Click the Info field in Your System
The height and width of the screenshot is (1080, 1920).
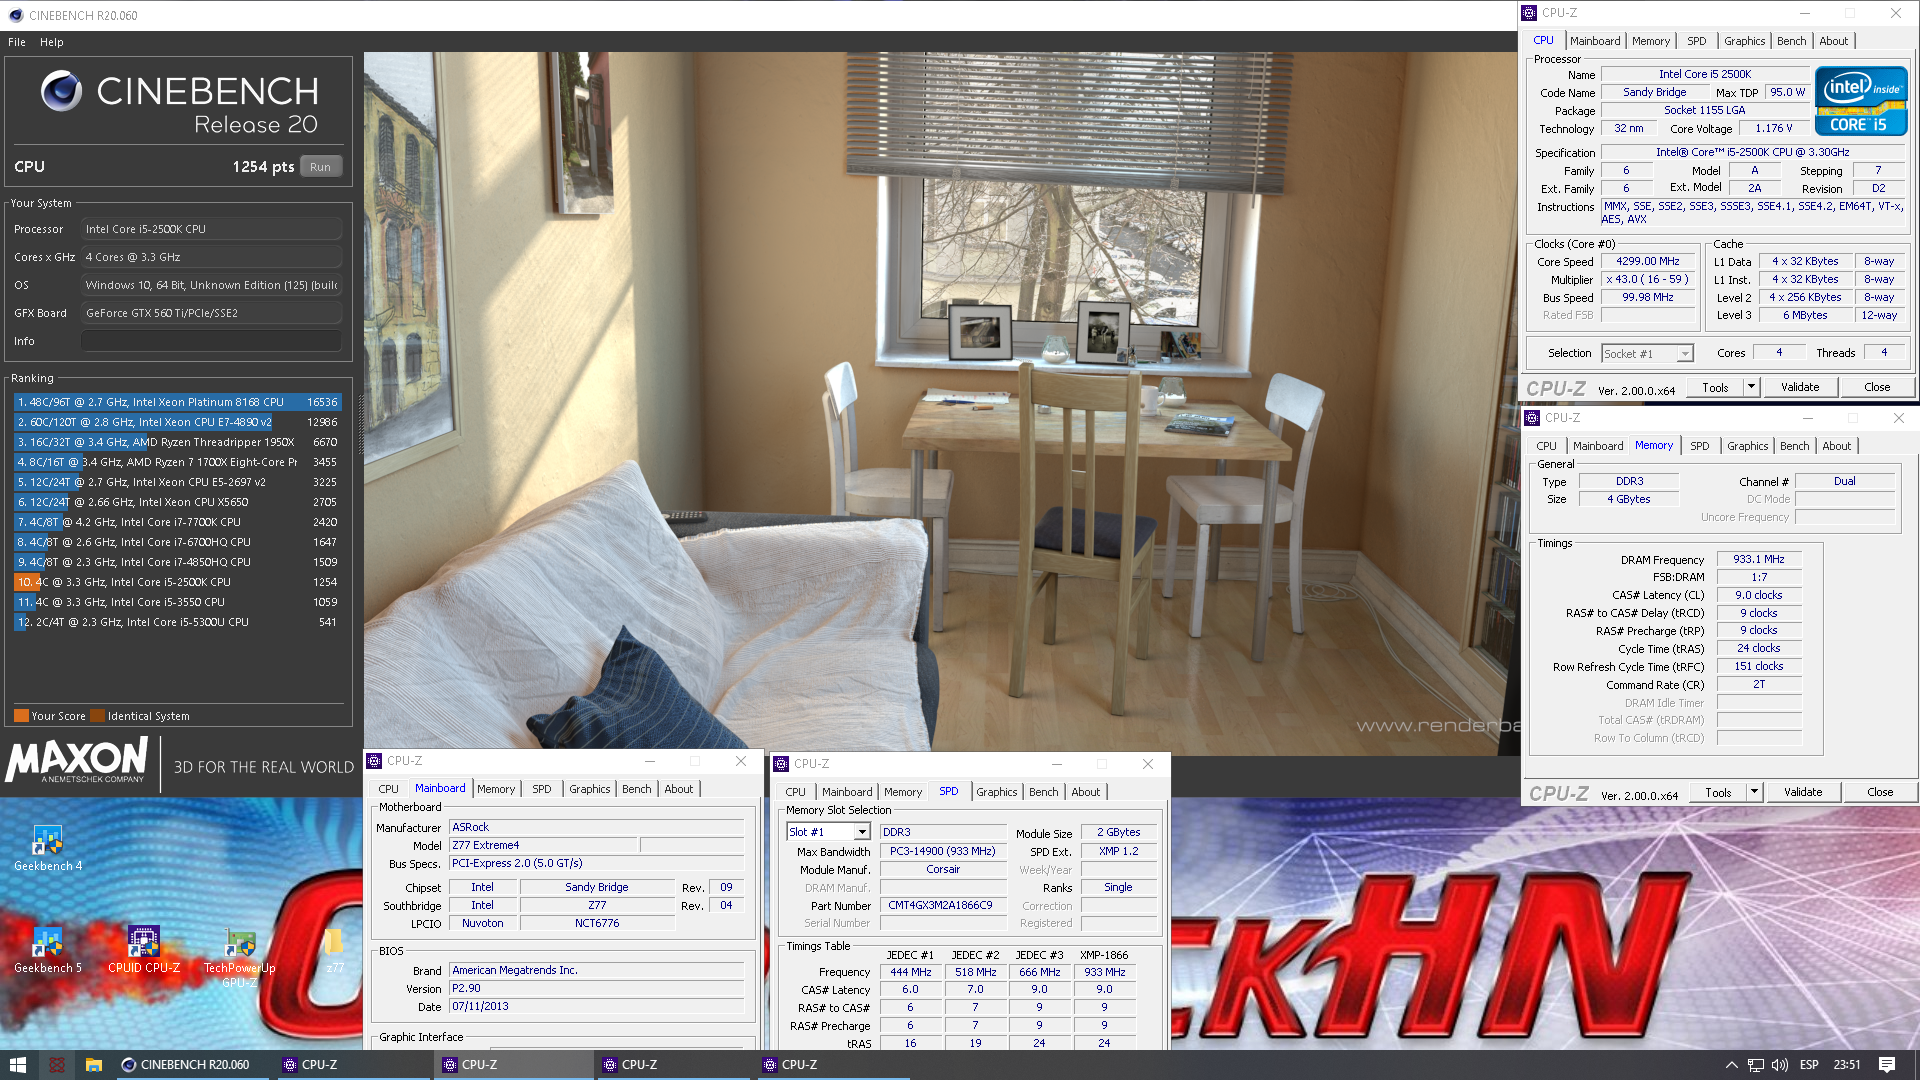211,341
